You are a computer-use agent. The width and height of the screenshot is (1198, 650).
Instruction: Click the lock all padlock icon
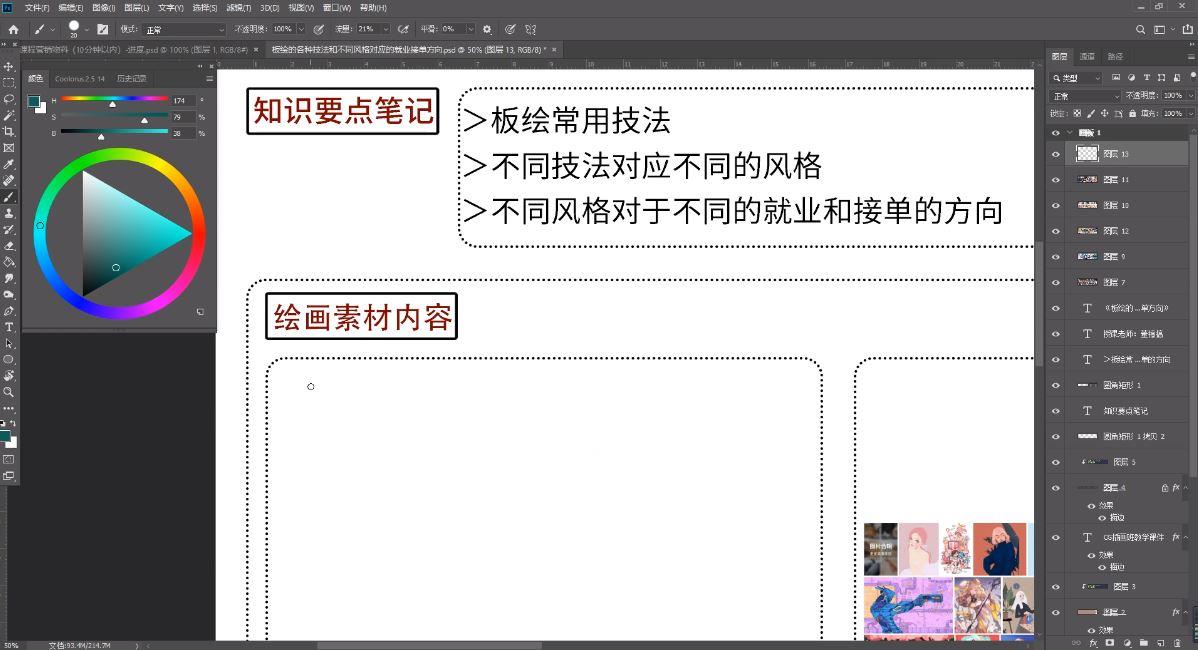1132,113
